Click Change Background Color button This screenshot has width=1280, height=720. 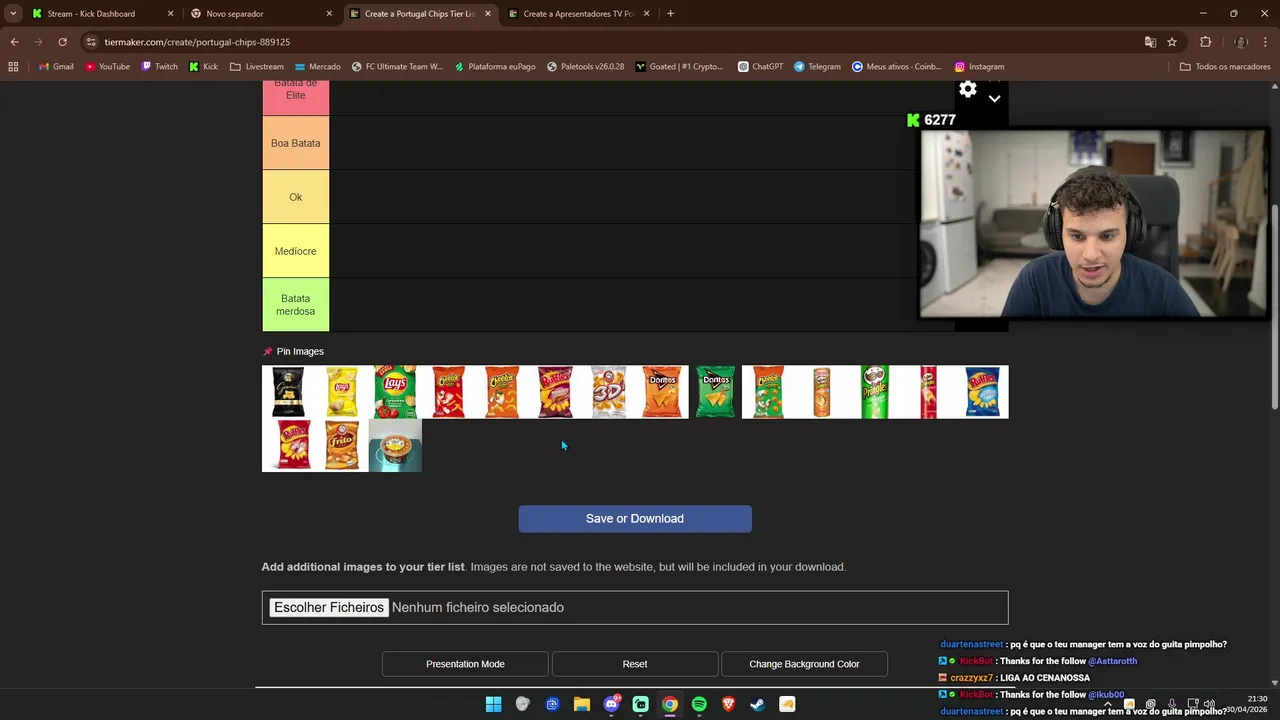804,664
